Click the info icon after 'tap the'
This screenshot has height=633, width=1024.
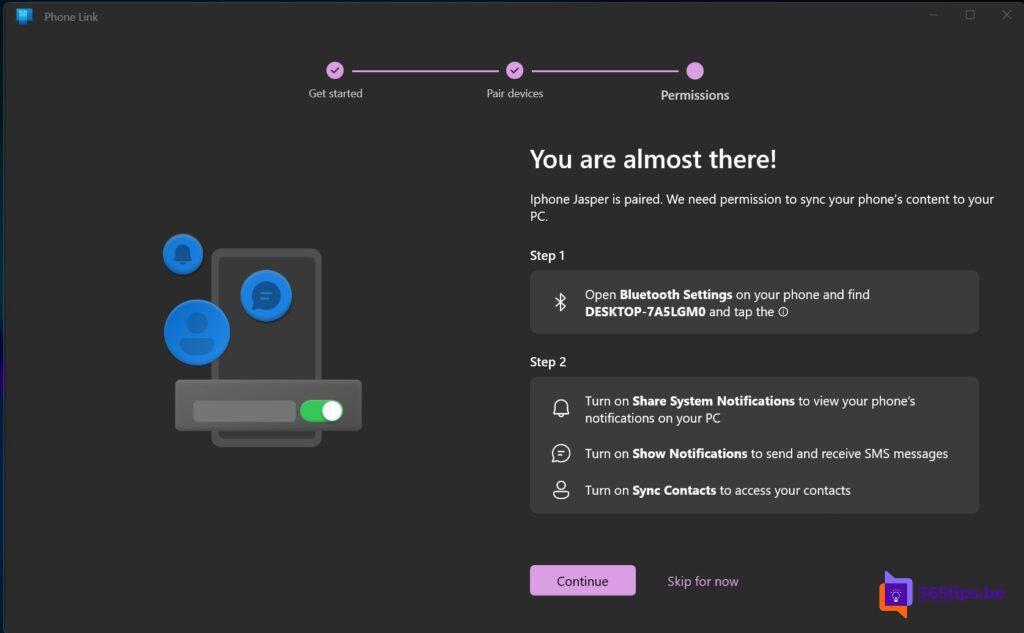pyautogui.click(x=783, y=312)
